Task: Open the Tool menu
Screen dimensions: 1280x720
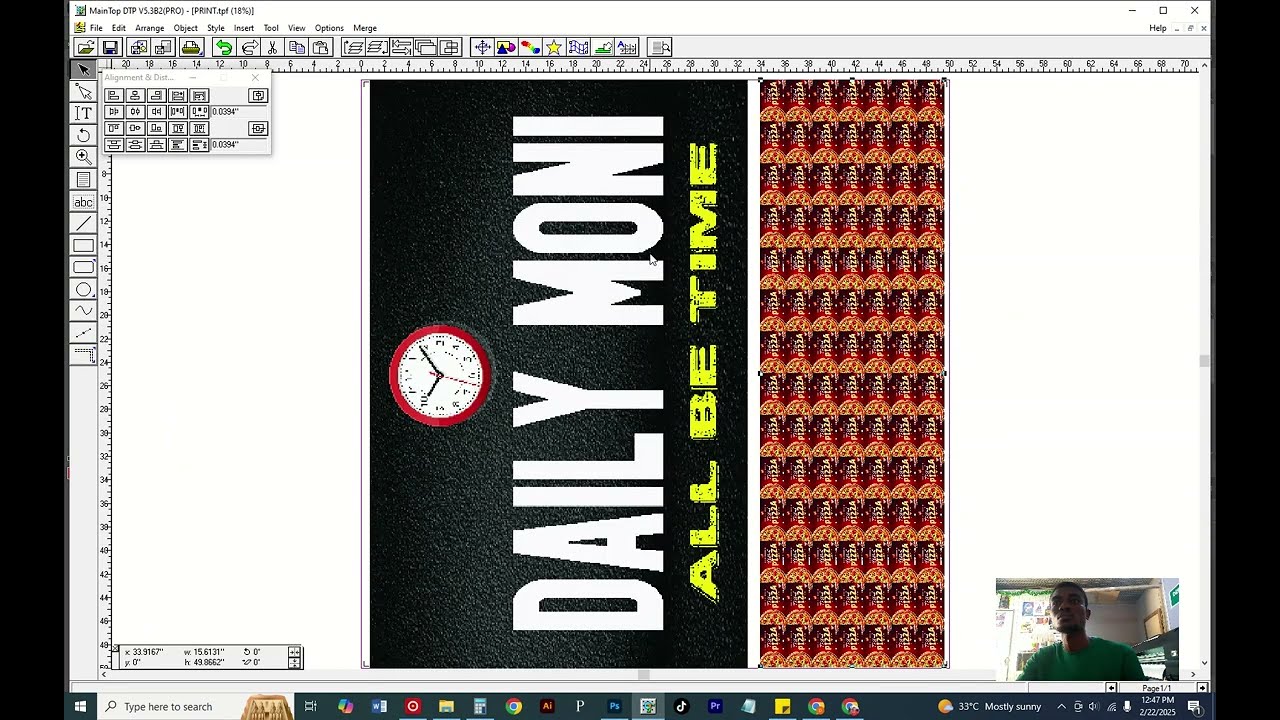Action: click(x=271, y=28)
